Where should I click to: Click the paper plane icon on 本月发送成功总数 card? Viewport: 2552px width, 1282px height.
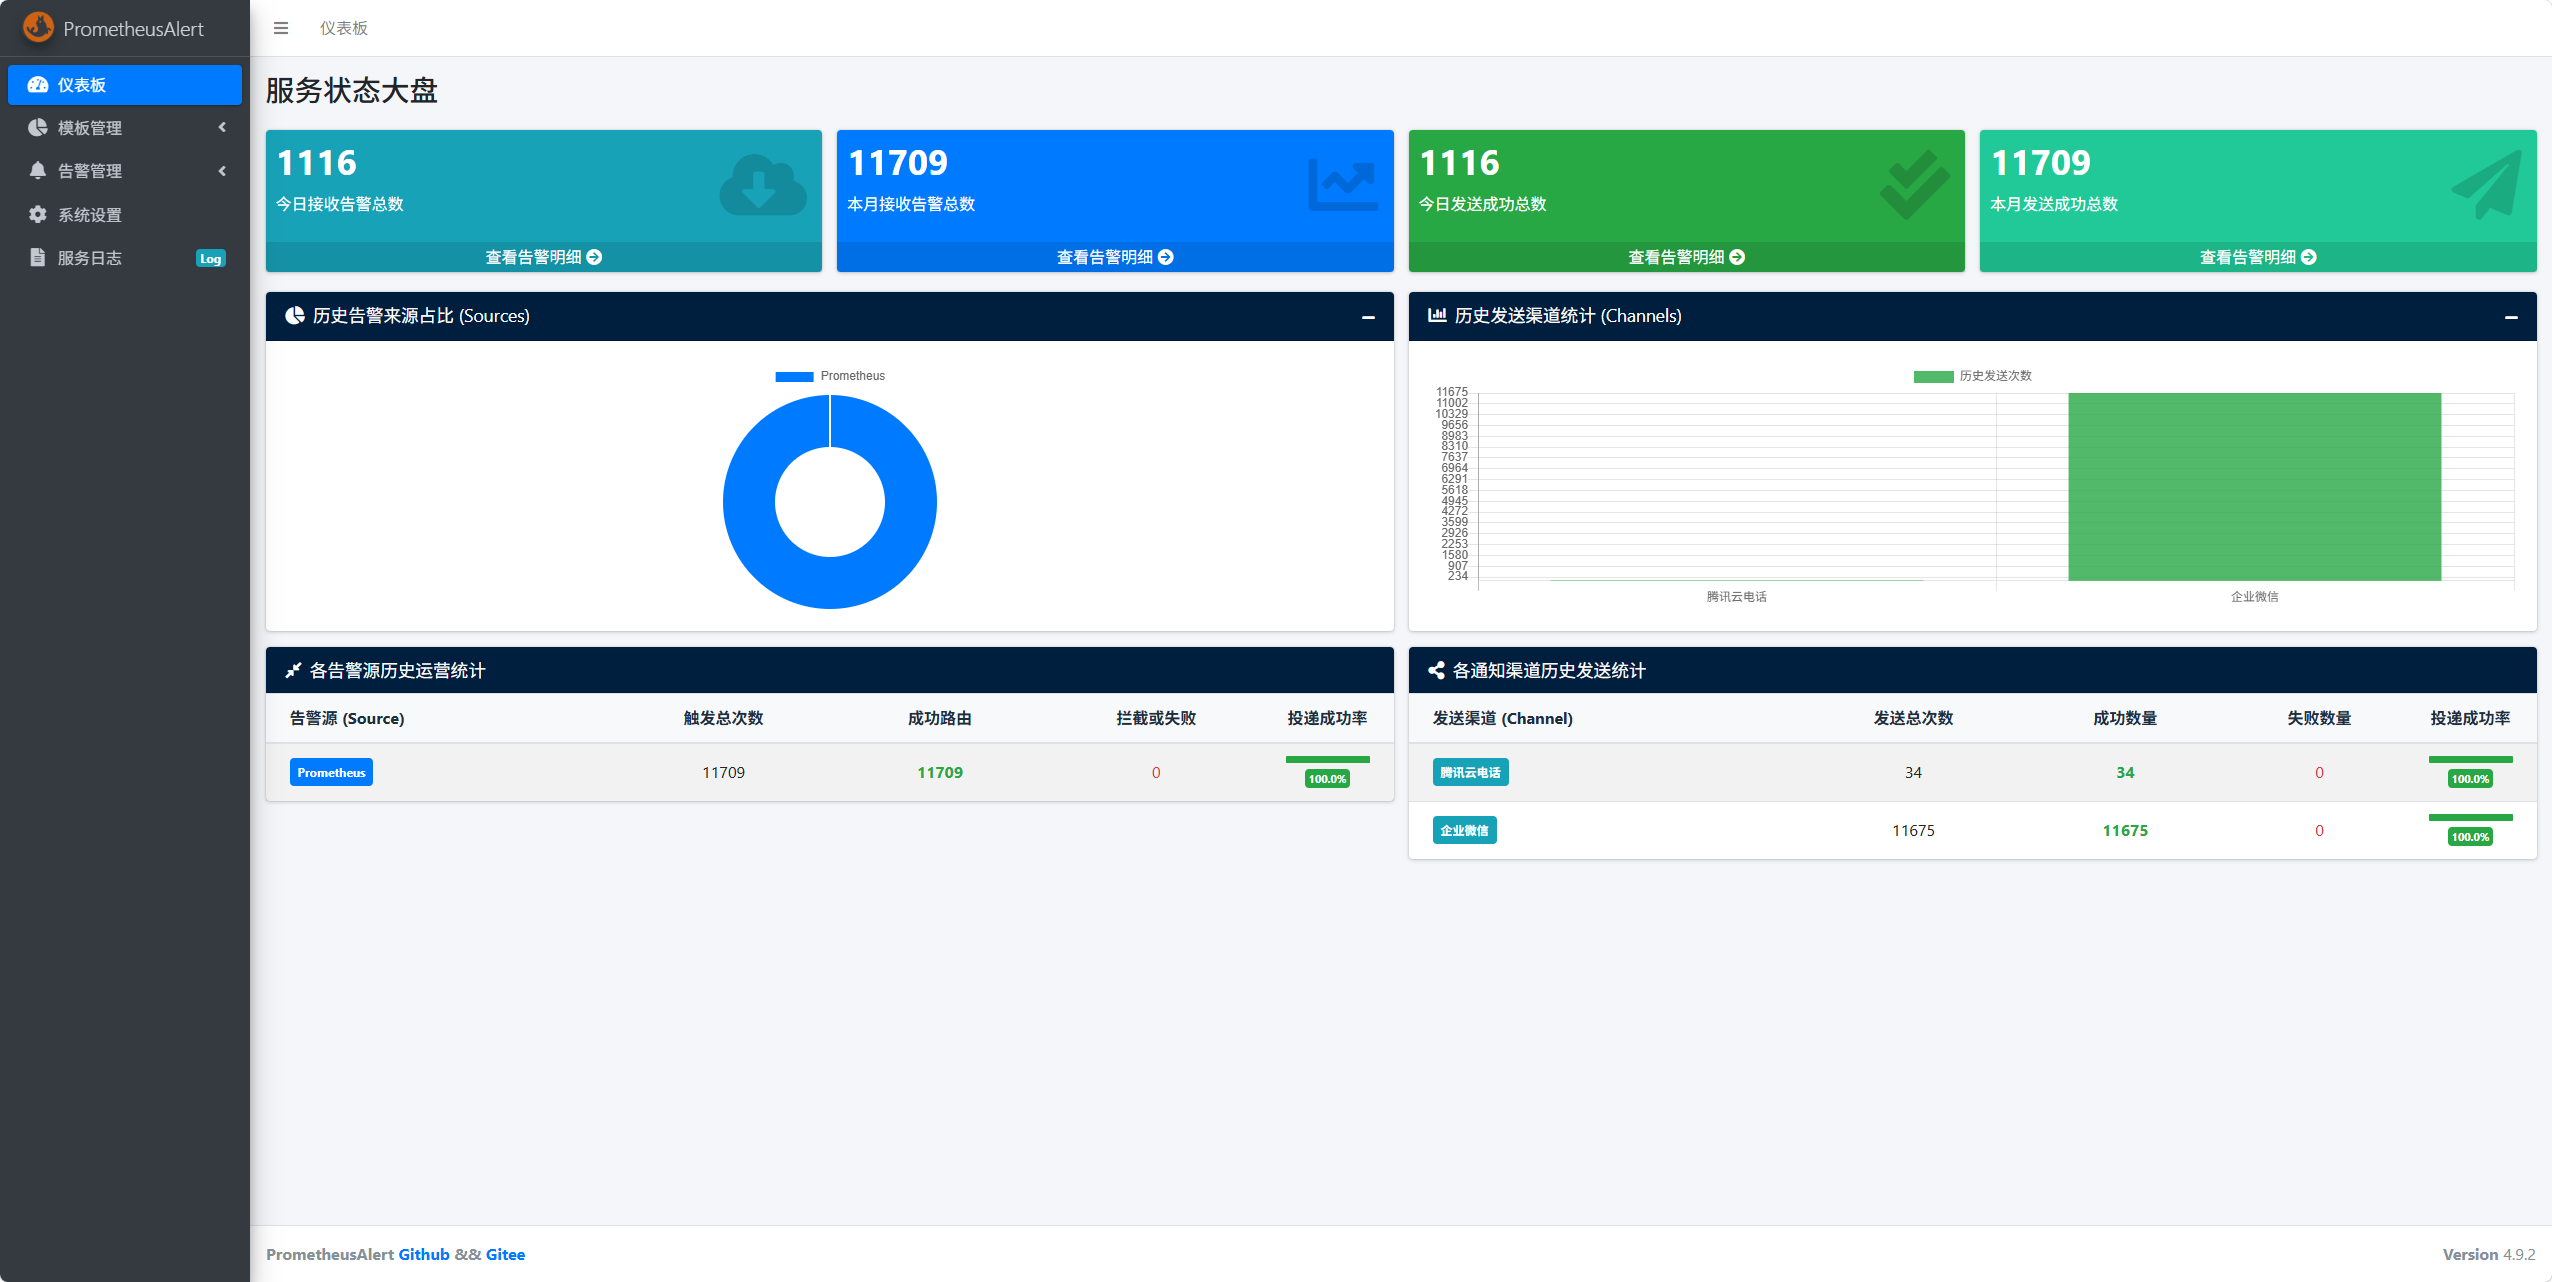[2486, 185]
